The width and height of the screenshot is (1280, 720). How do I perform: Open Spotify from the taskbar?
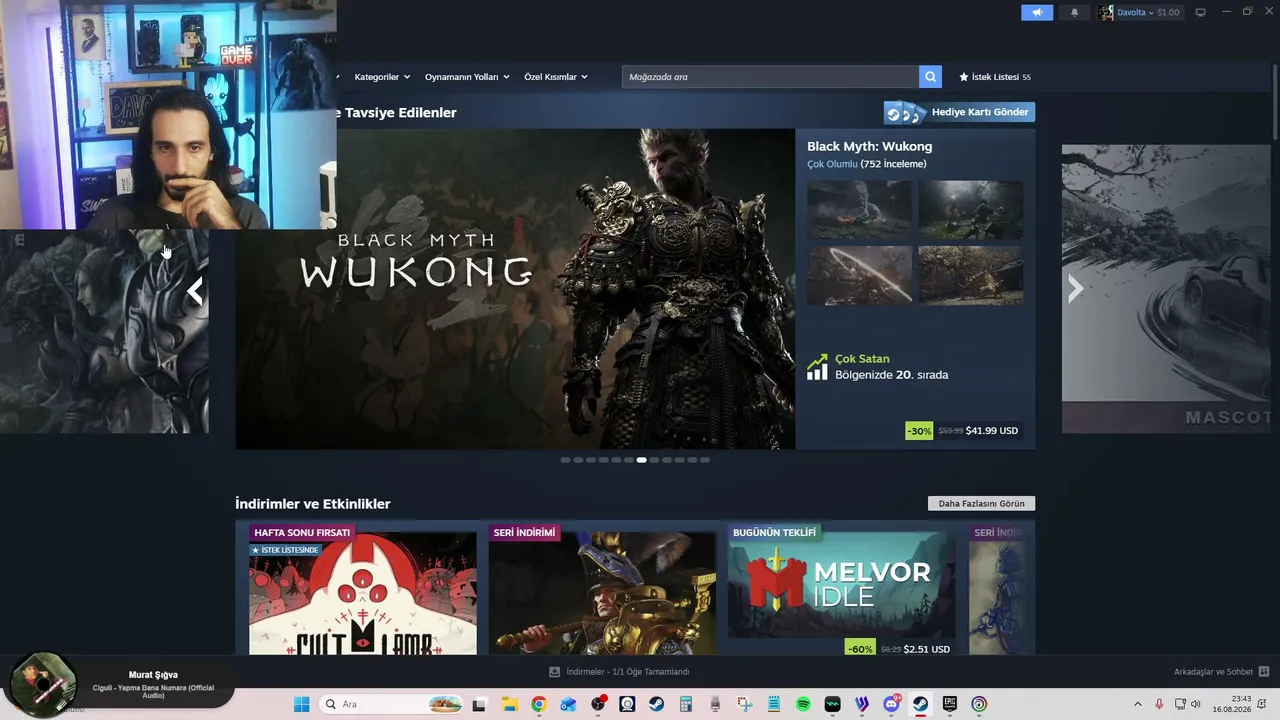[803, 704]
